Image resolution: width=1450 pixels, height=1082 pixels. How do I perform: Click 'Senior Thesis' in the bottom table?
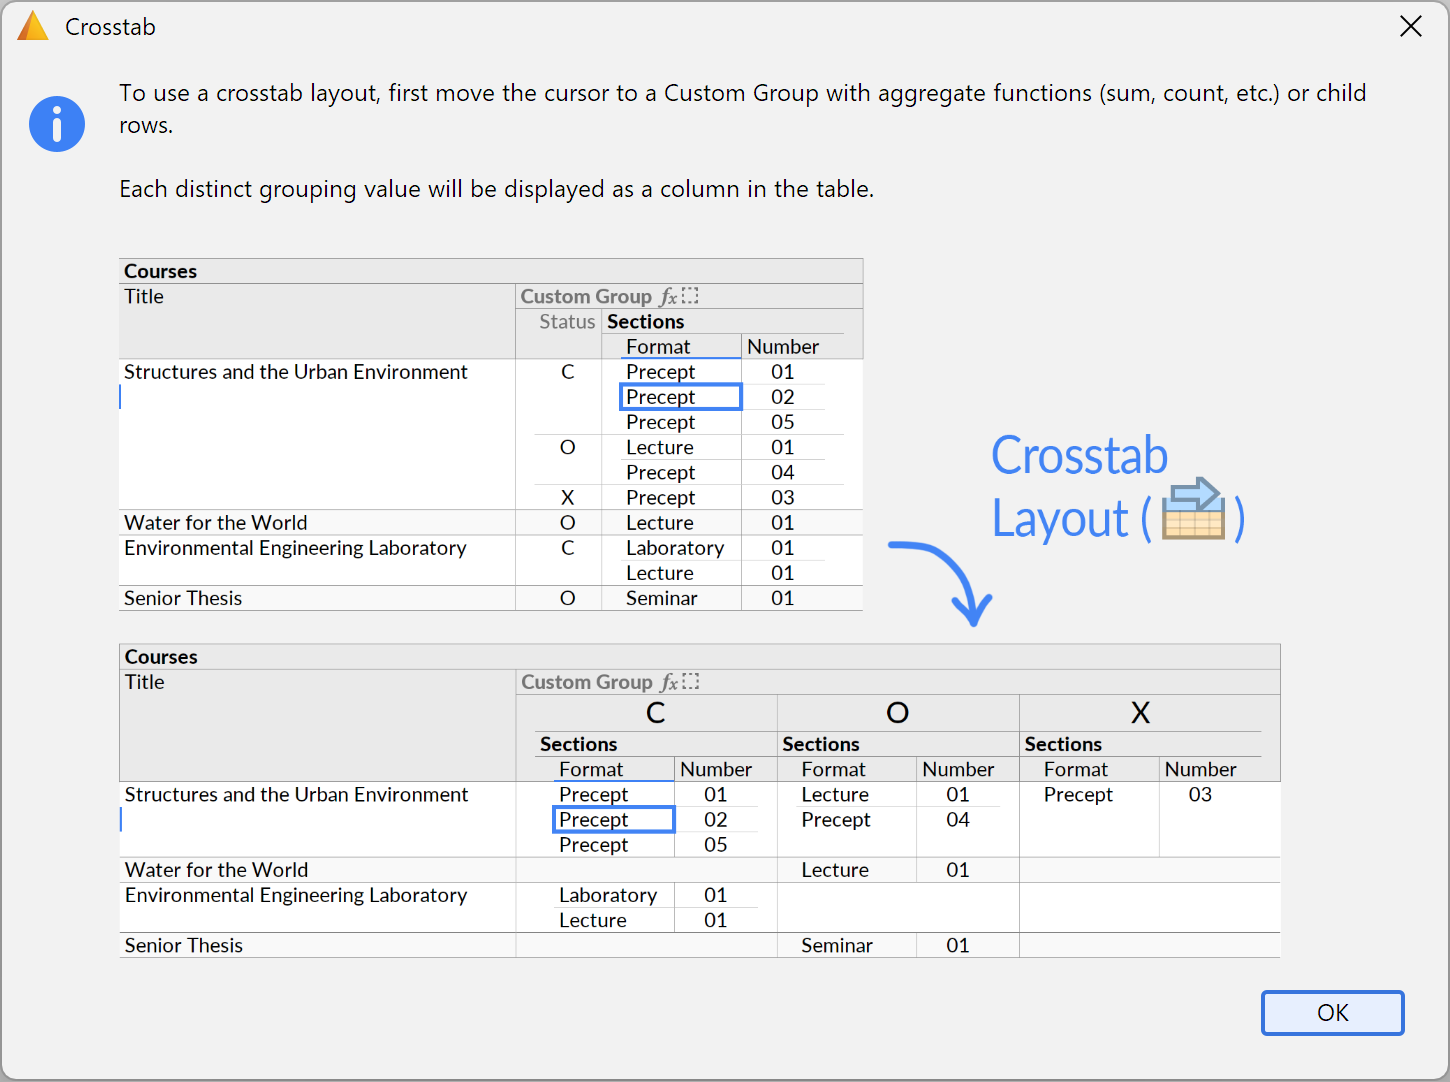coord(184,945)
